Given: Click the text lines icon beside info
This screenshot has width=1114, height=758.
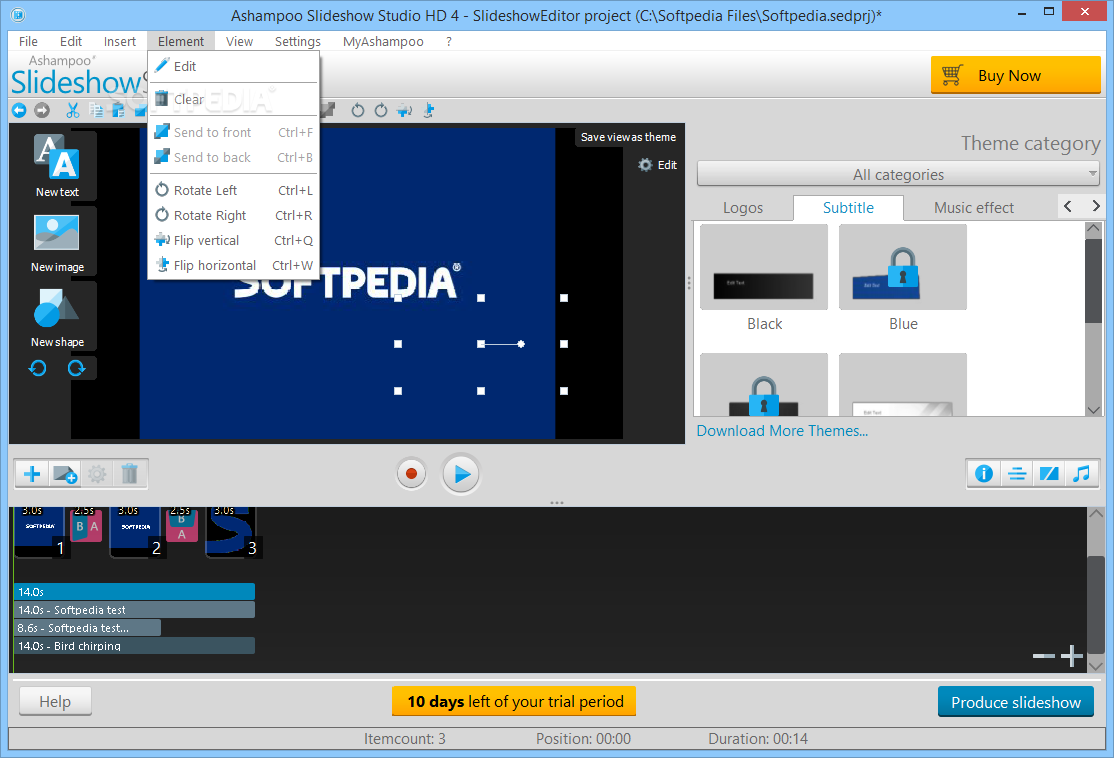Looking at the screenshot, I should [x=1017, y=474].
